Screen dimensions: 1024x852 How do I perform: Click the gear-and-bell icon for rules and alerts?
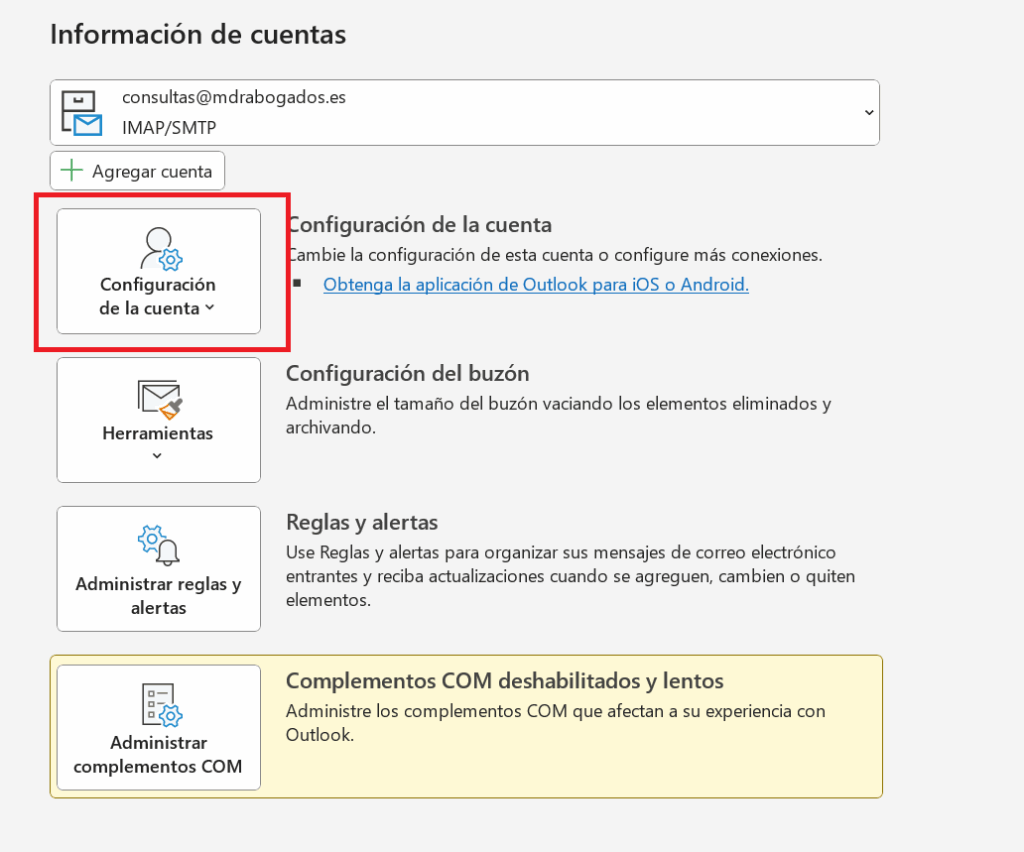pos(159,545)
